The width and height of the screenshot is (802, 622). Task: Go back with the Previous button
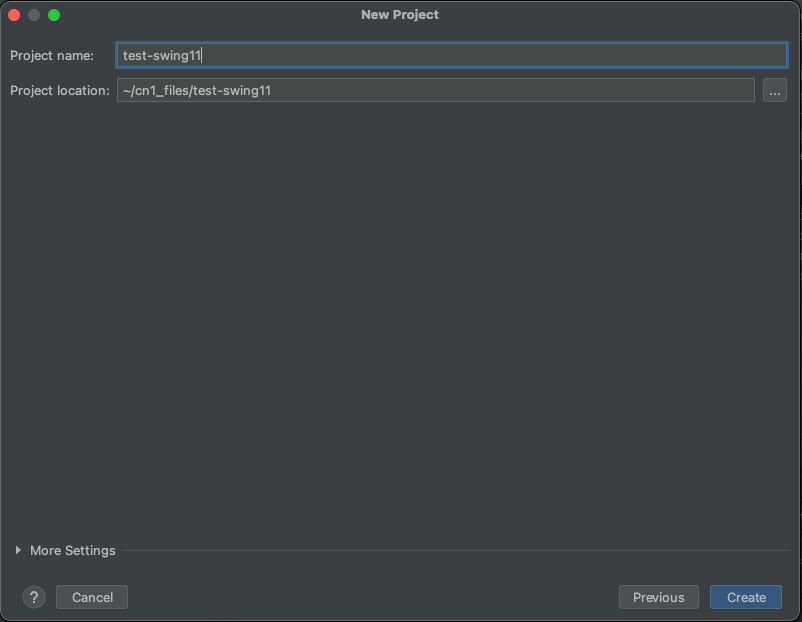coord(659,597)
